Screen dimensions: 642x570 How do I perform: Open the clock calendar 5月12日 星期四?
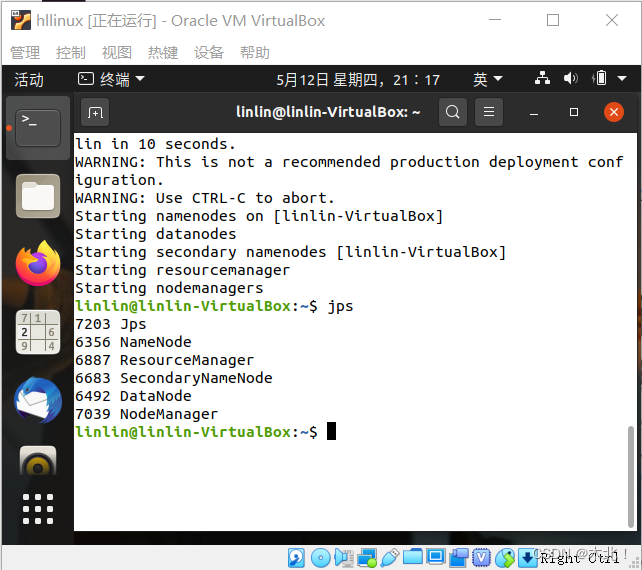click(x=358, y=79)
